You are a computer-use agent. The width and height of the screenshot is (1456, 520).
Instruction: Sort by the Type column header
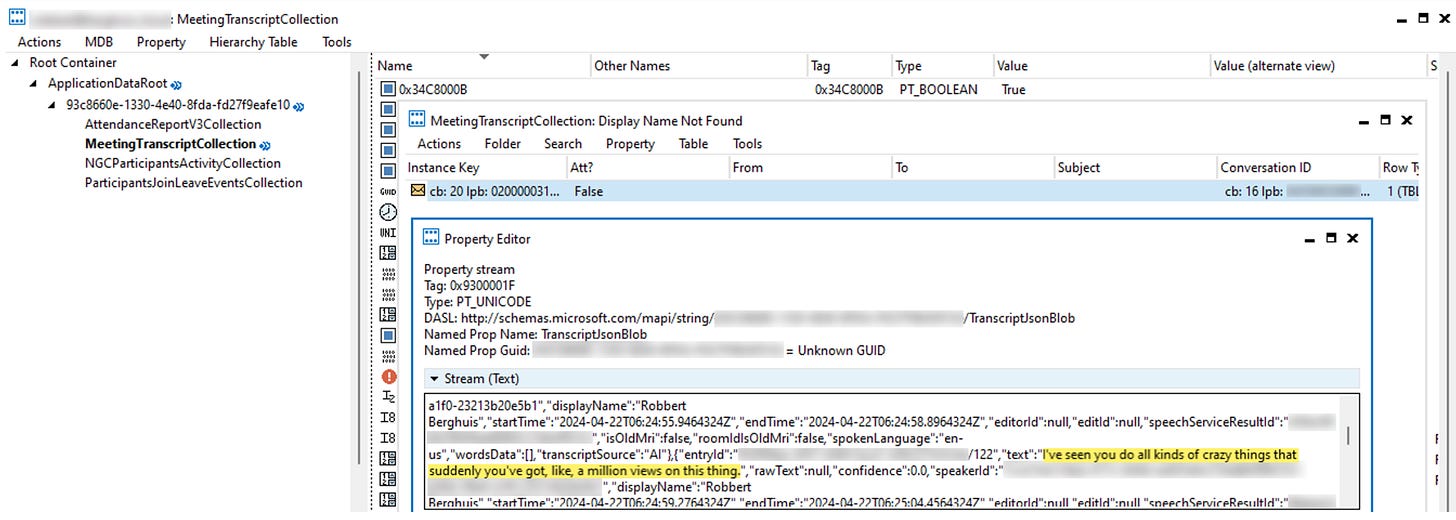tap(941, 66)
